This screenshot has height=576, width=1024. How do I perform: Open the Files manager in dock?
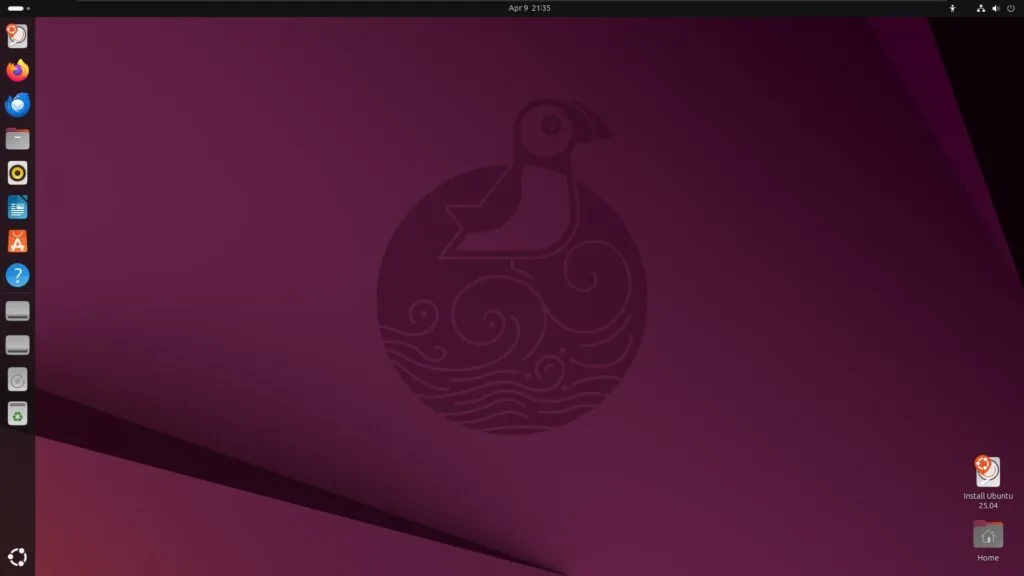click(18, 139)
